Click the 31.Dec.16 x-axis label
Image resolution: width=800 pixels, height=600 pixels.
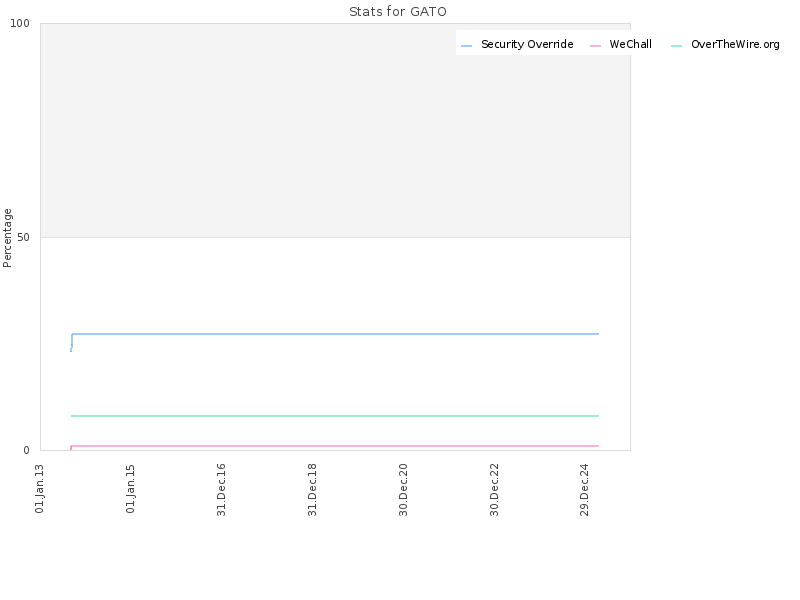(x=221, y=490)
